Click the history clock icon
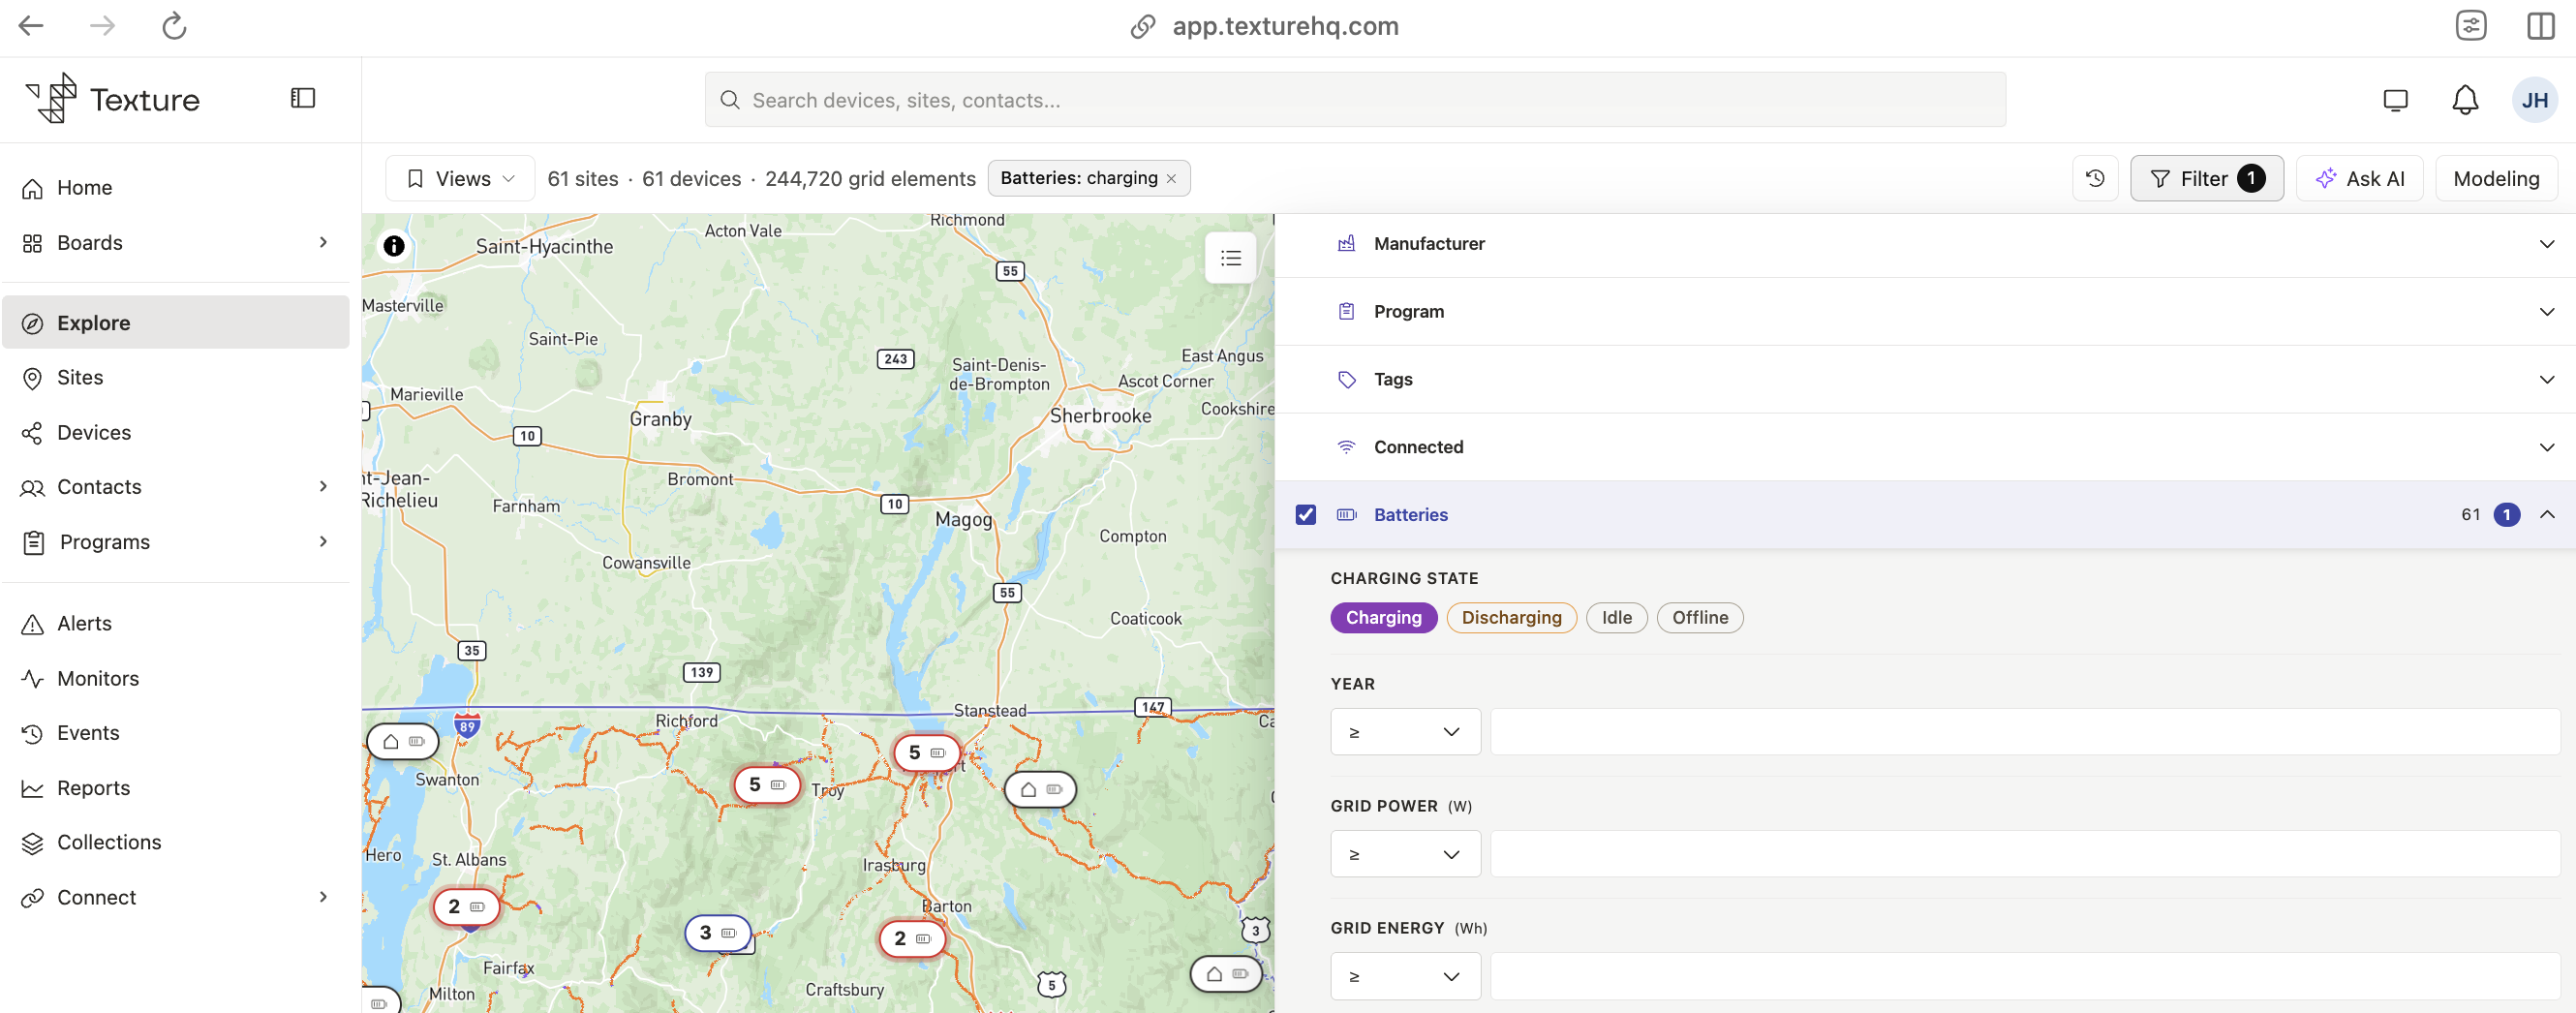The width and height of the screenshot is (2576, 1013). 2095,179
